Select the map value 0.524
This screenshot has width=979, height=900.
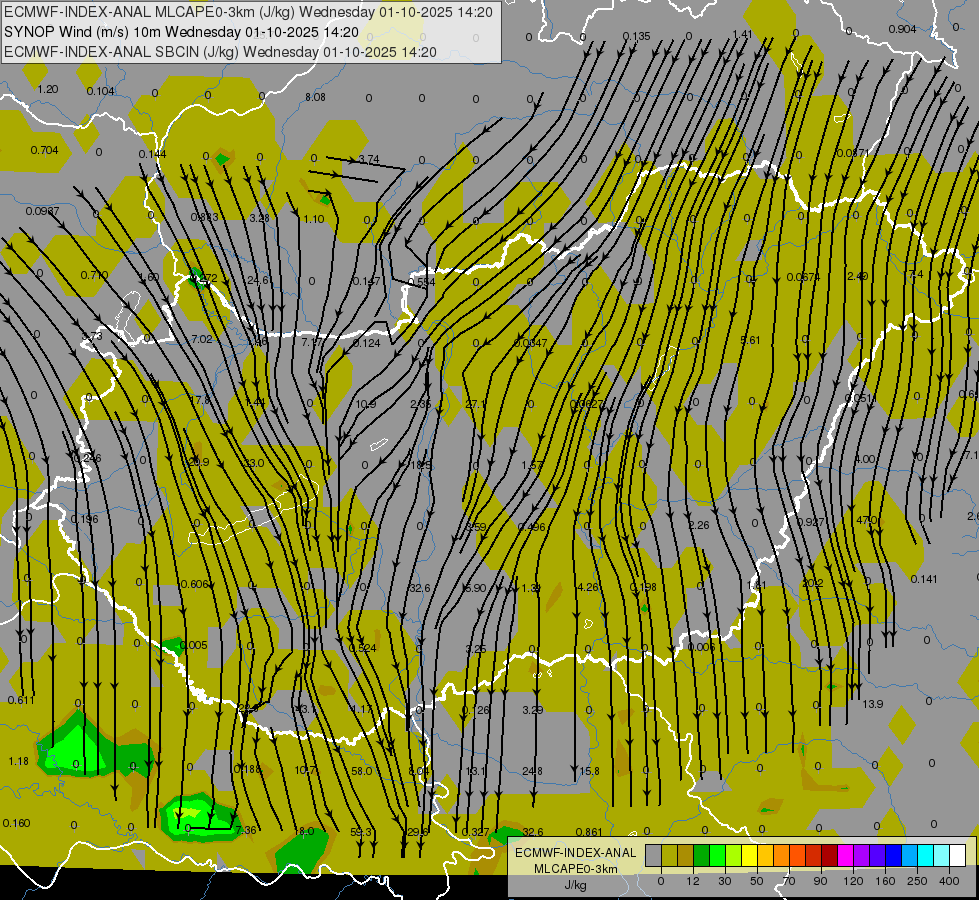[x=363, y=648]
